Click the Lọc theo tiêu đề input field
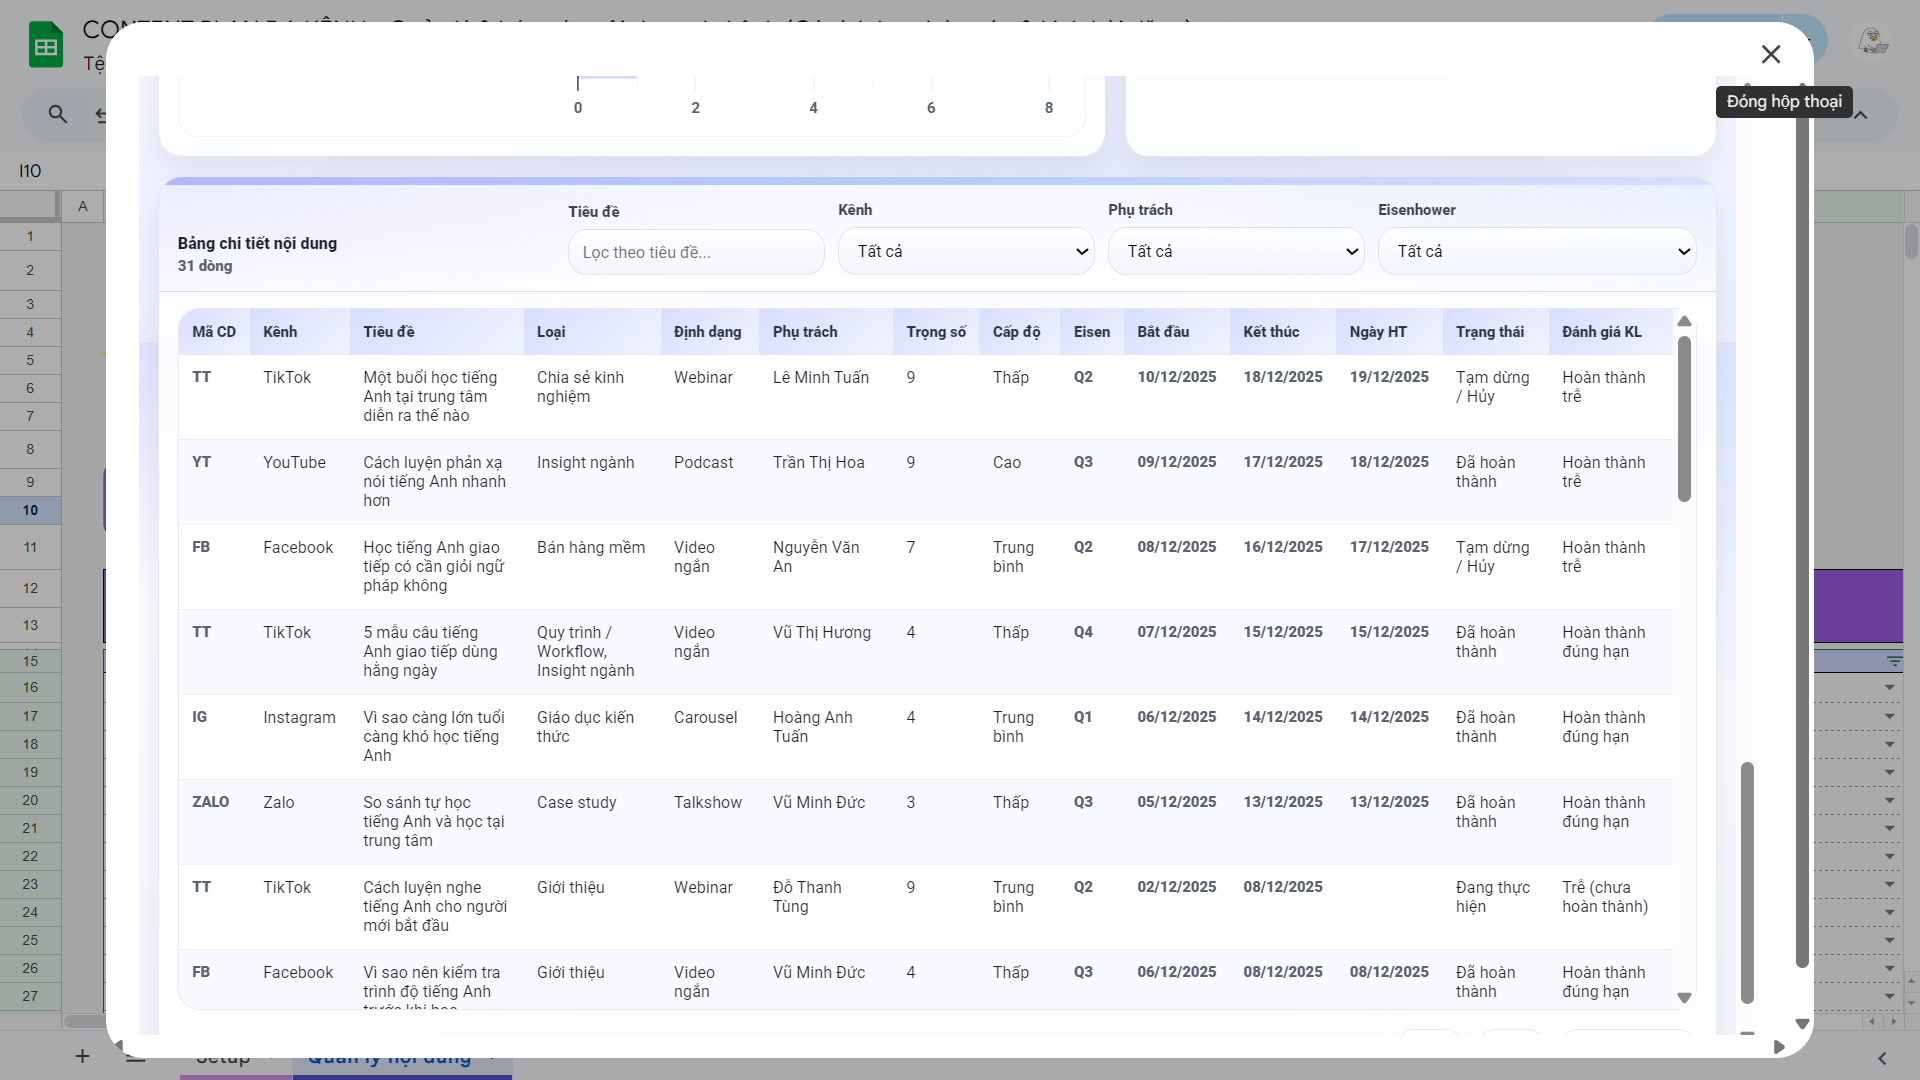Image resolution: width=1920 pixels, height=1080 pixels. [695, 252]
